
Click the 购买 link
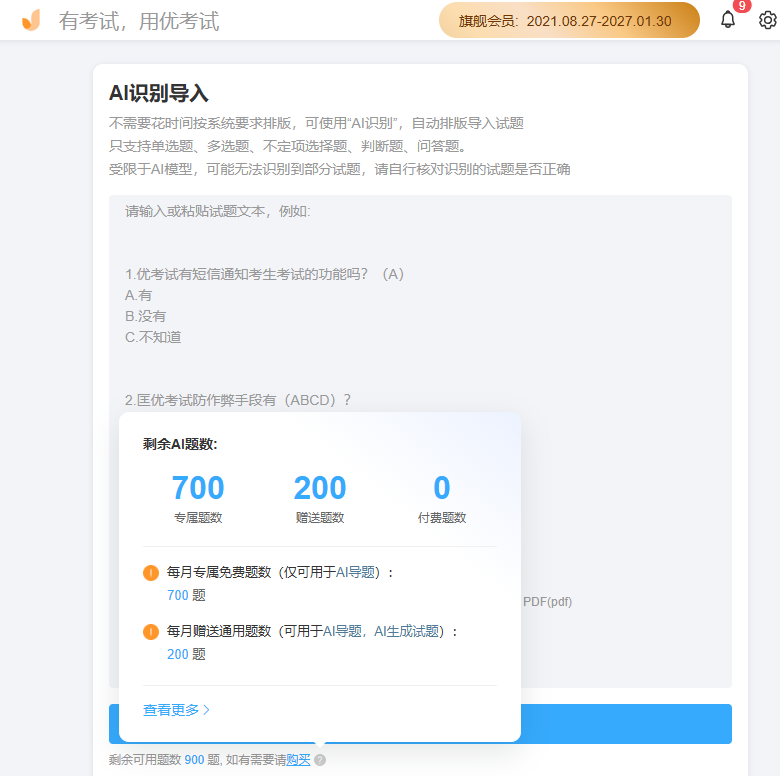298,760
